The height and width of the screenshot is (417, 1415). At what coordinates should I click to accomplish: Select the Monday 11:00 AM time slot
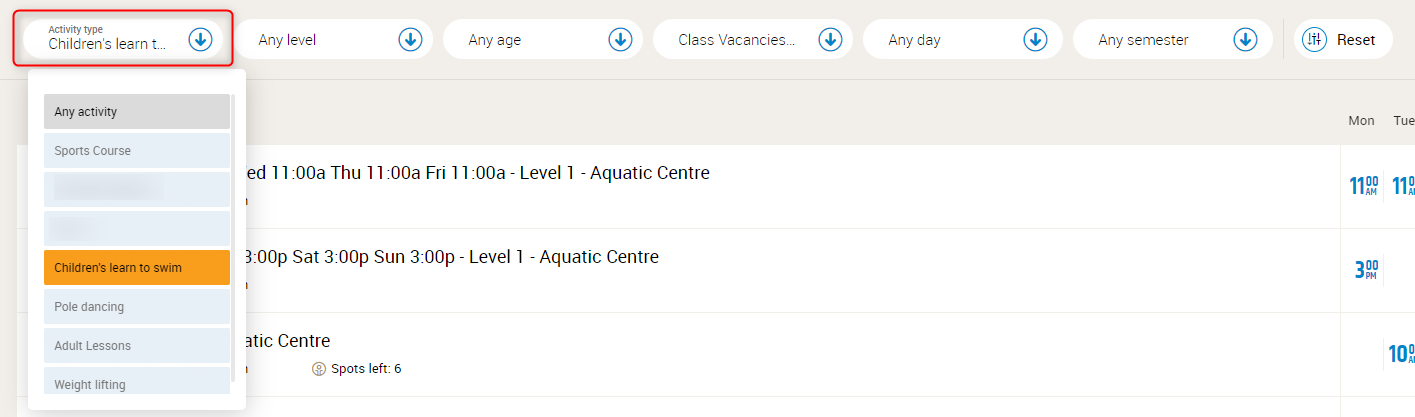(1363, 186)
